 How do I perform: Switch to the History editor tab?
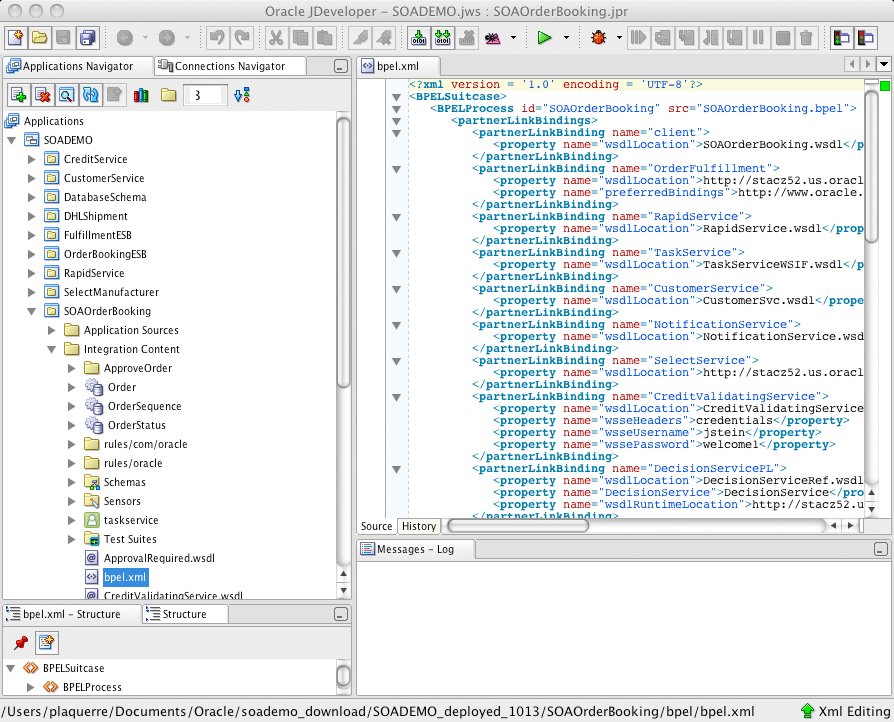pos(419,526)
